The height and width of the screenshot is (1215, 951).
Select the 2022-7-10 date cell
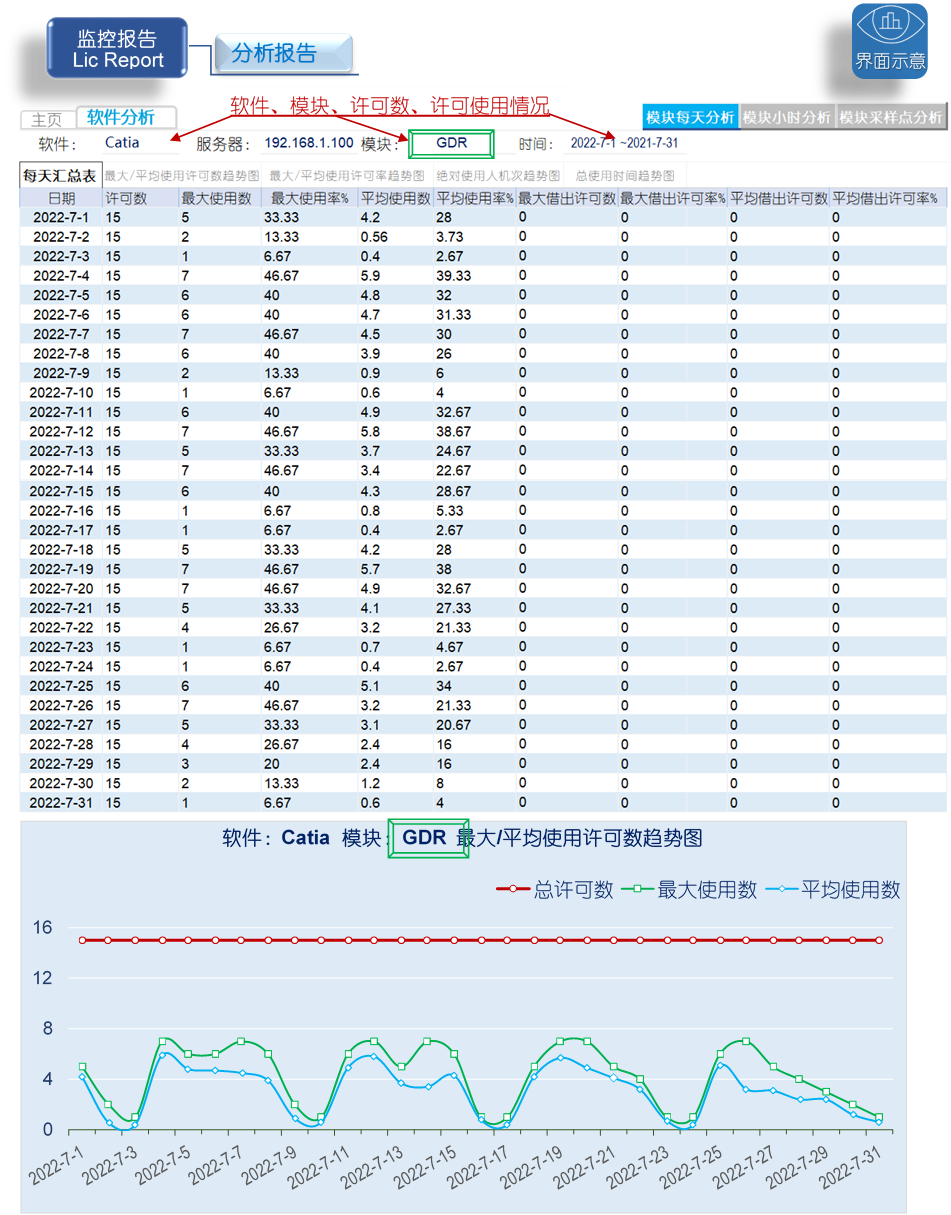coord(61,393)
